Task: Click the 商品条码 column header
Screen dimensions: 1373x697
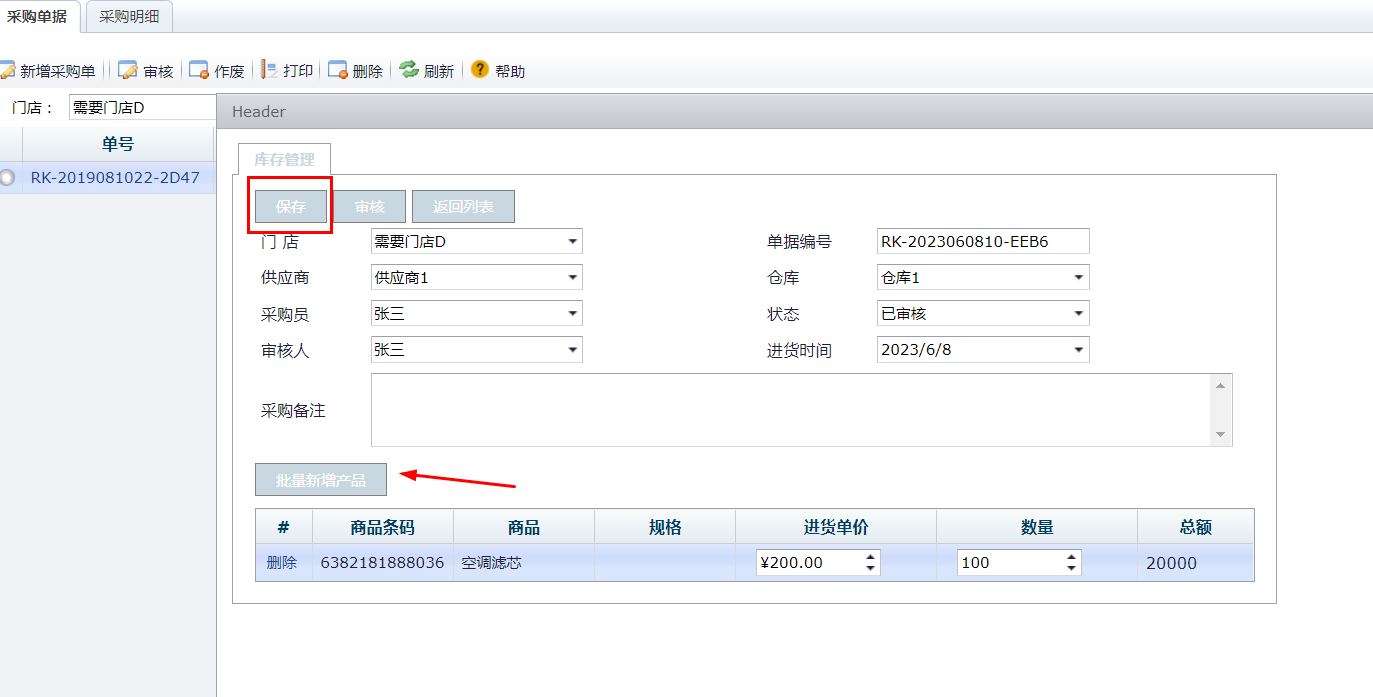Action: click(383, 527)
